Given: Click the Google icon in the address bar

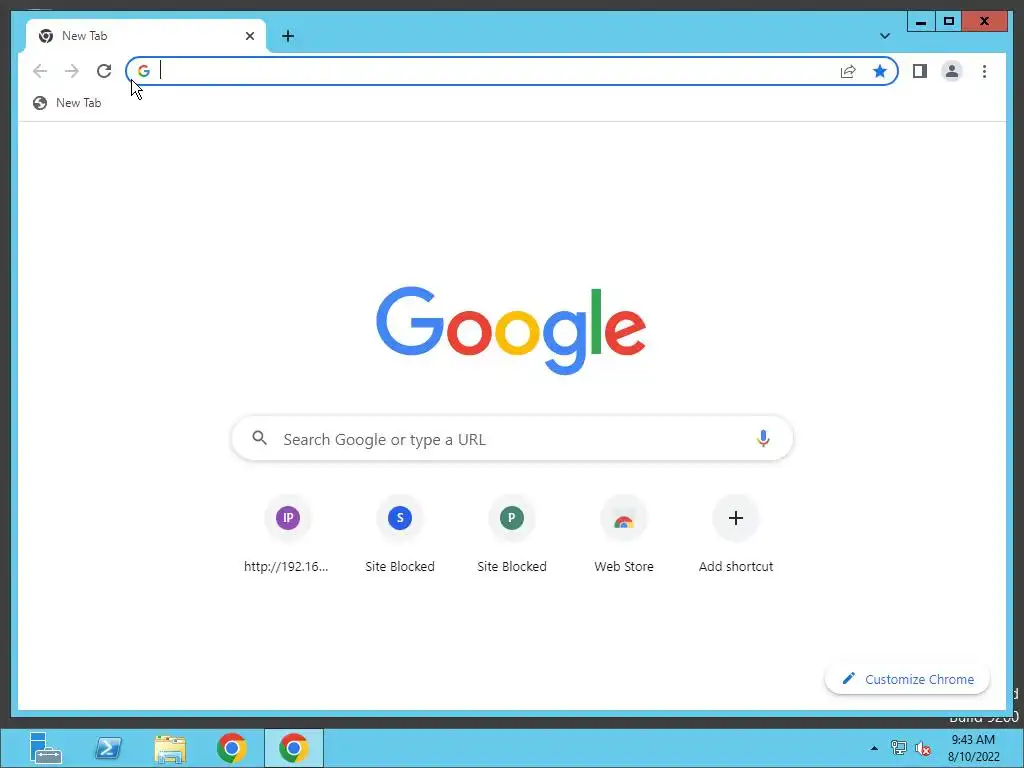Looking at the screenshot, I should point(144,71).
